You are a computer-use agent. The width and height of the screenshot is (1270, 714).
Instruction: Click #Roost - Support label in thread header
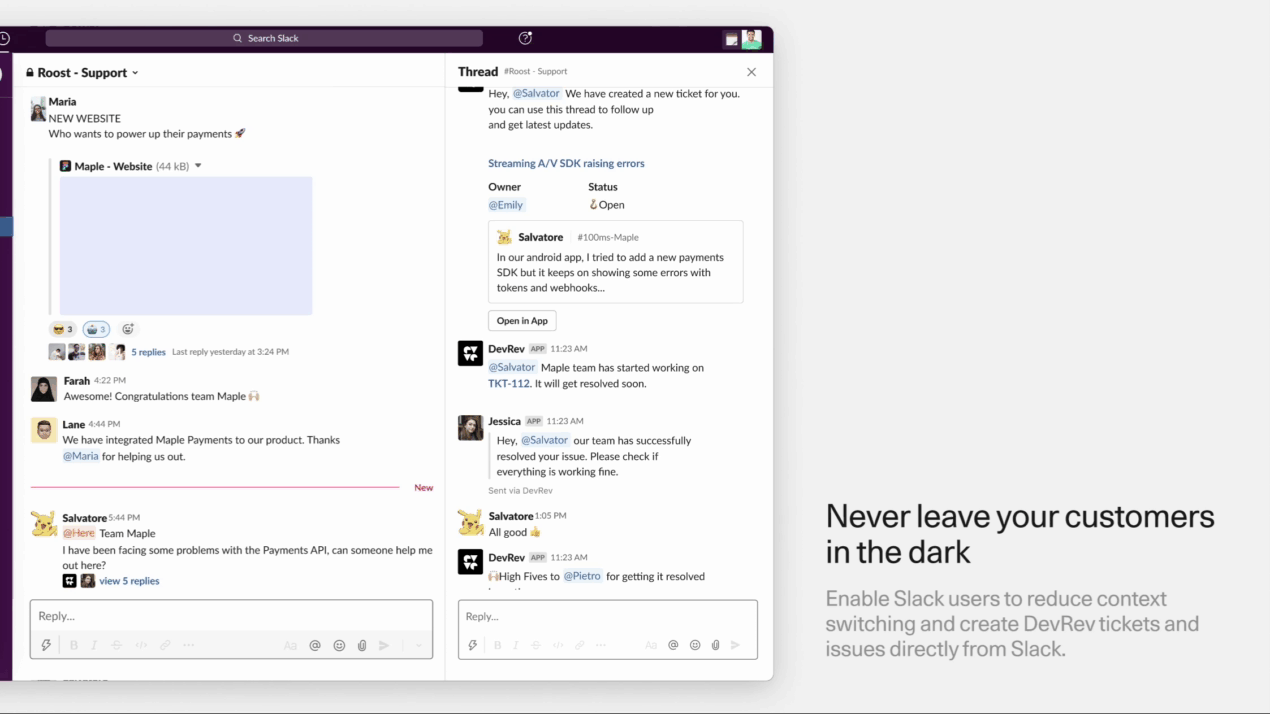pyautogui.click(x=535, y=72)
